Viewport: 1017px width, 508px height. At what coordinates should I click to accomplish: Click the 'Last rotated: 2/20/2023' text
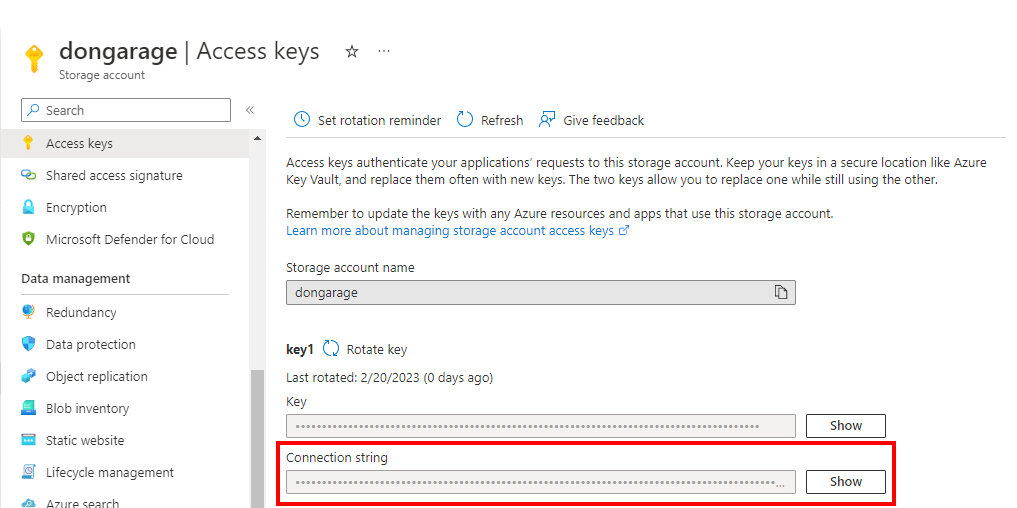click(x=389, y=378)
